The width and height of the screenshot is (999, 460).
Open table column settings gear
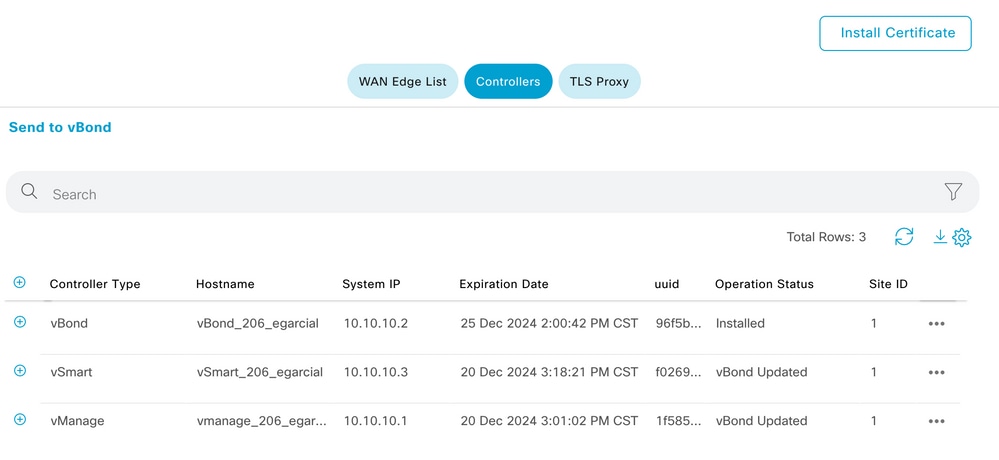coord(961,238)
